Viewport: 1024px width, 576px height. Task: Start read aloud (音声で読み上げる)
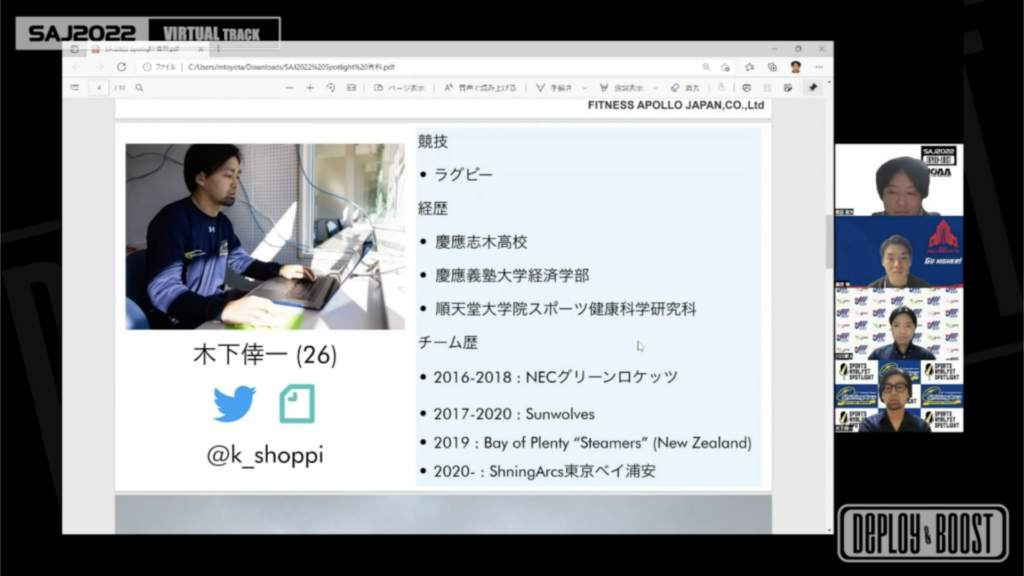pos(480,88)
